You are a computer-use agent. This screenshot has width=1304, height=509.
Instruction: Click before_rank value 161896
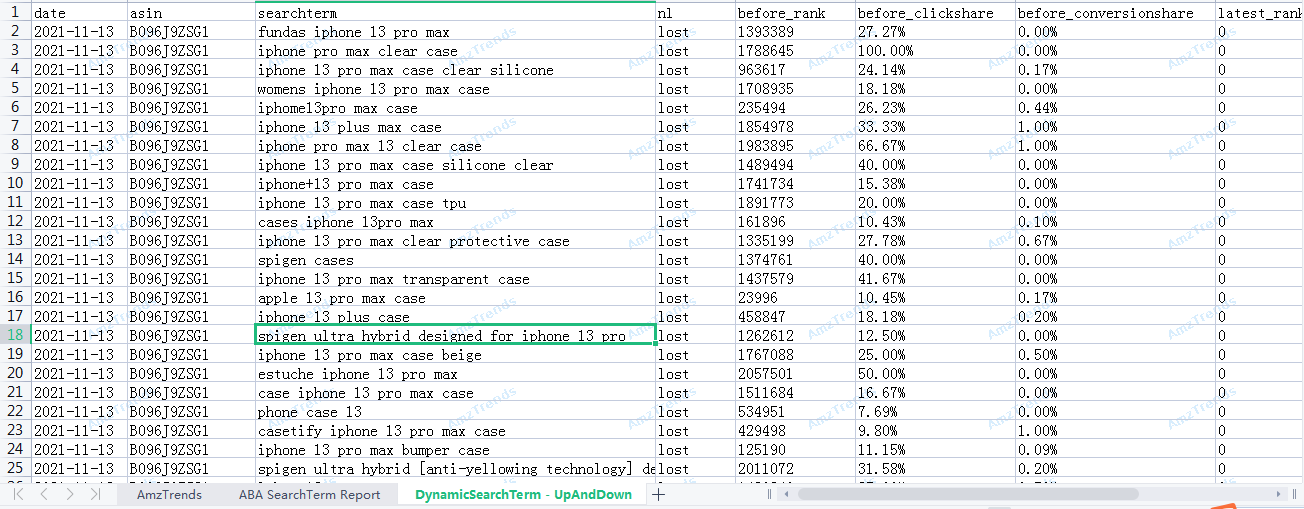coord(795,222)
